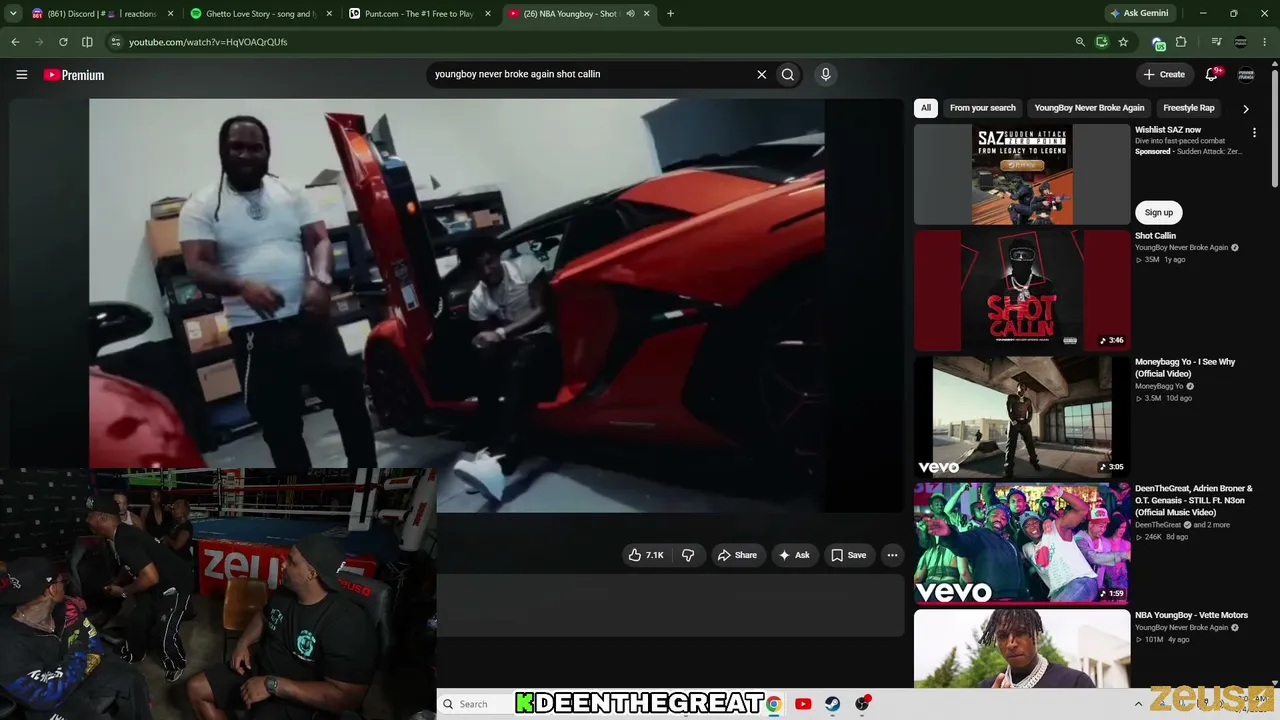Open the media controls icon in toolbar
Viewport: 1280px width, 720px height.
(1216, 42)
